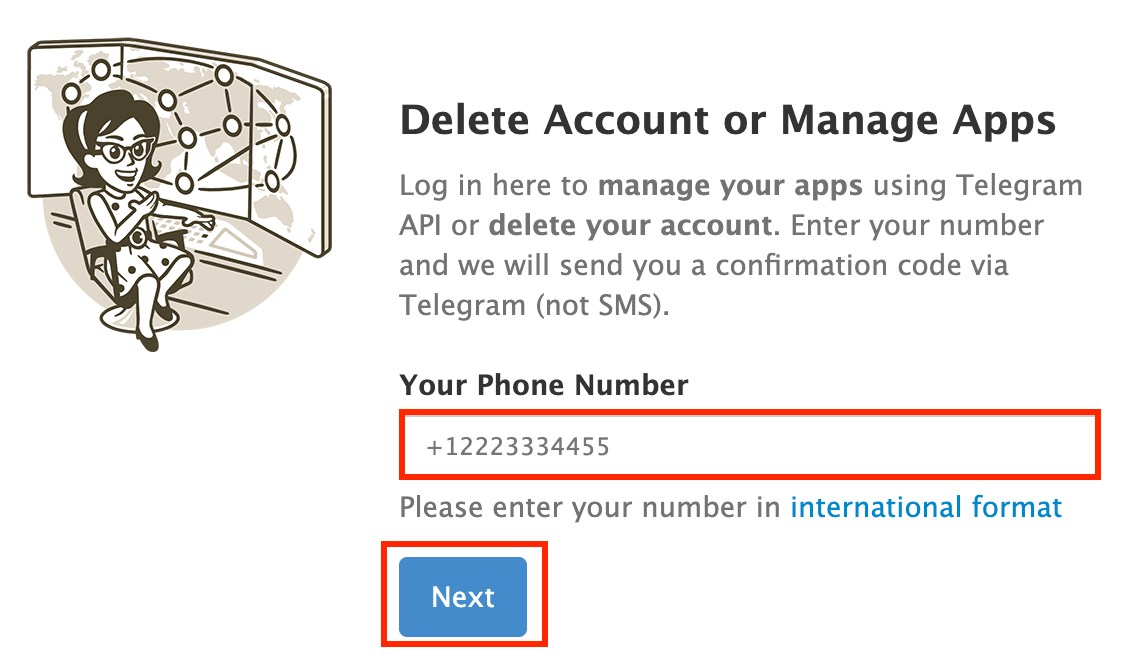Open the international format link

925,507
